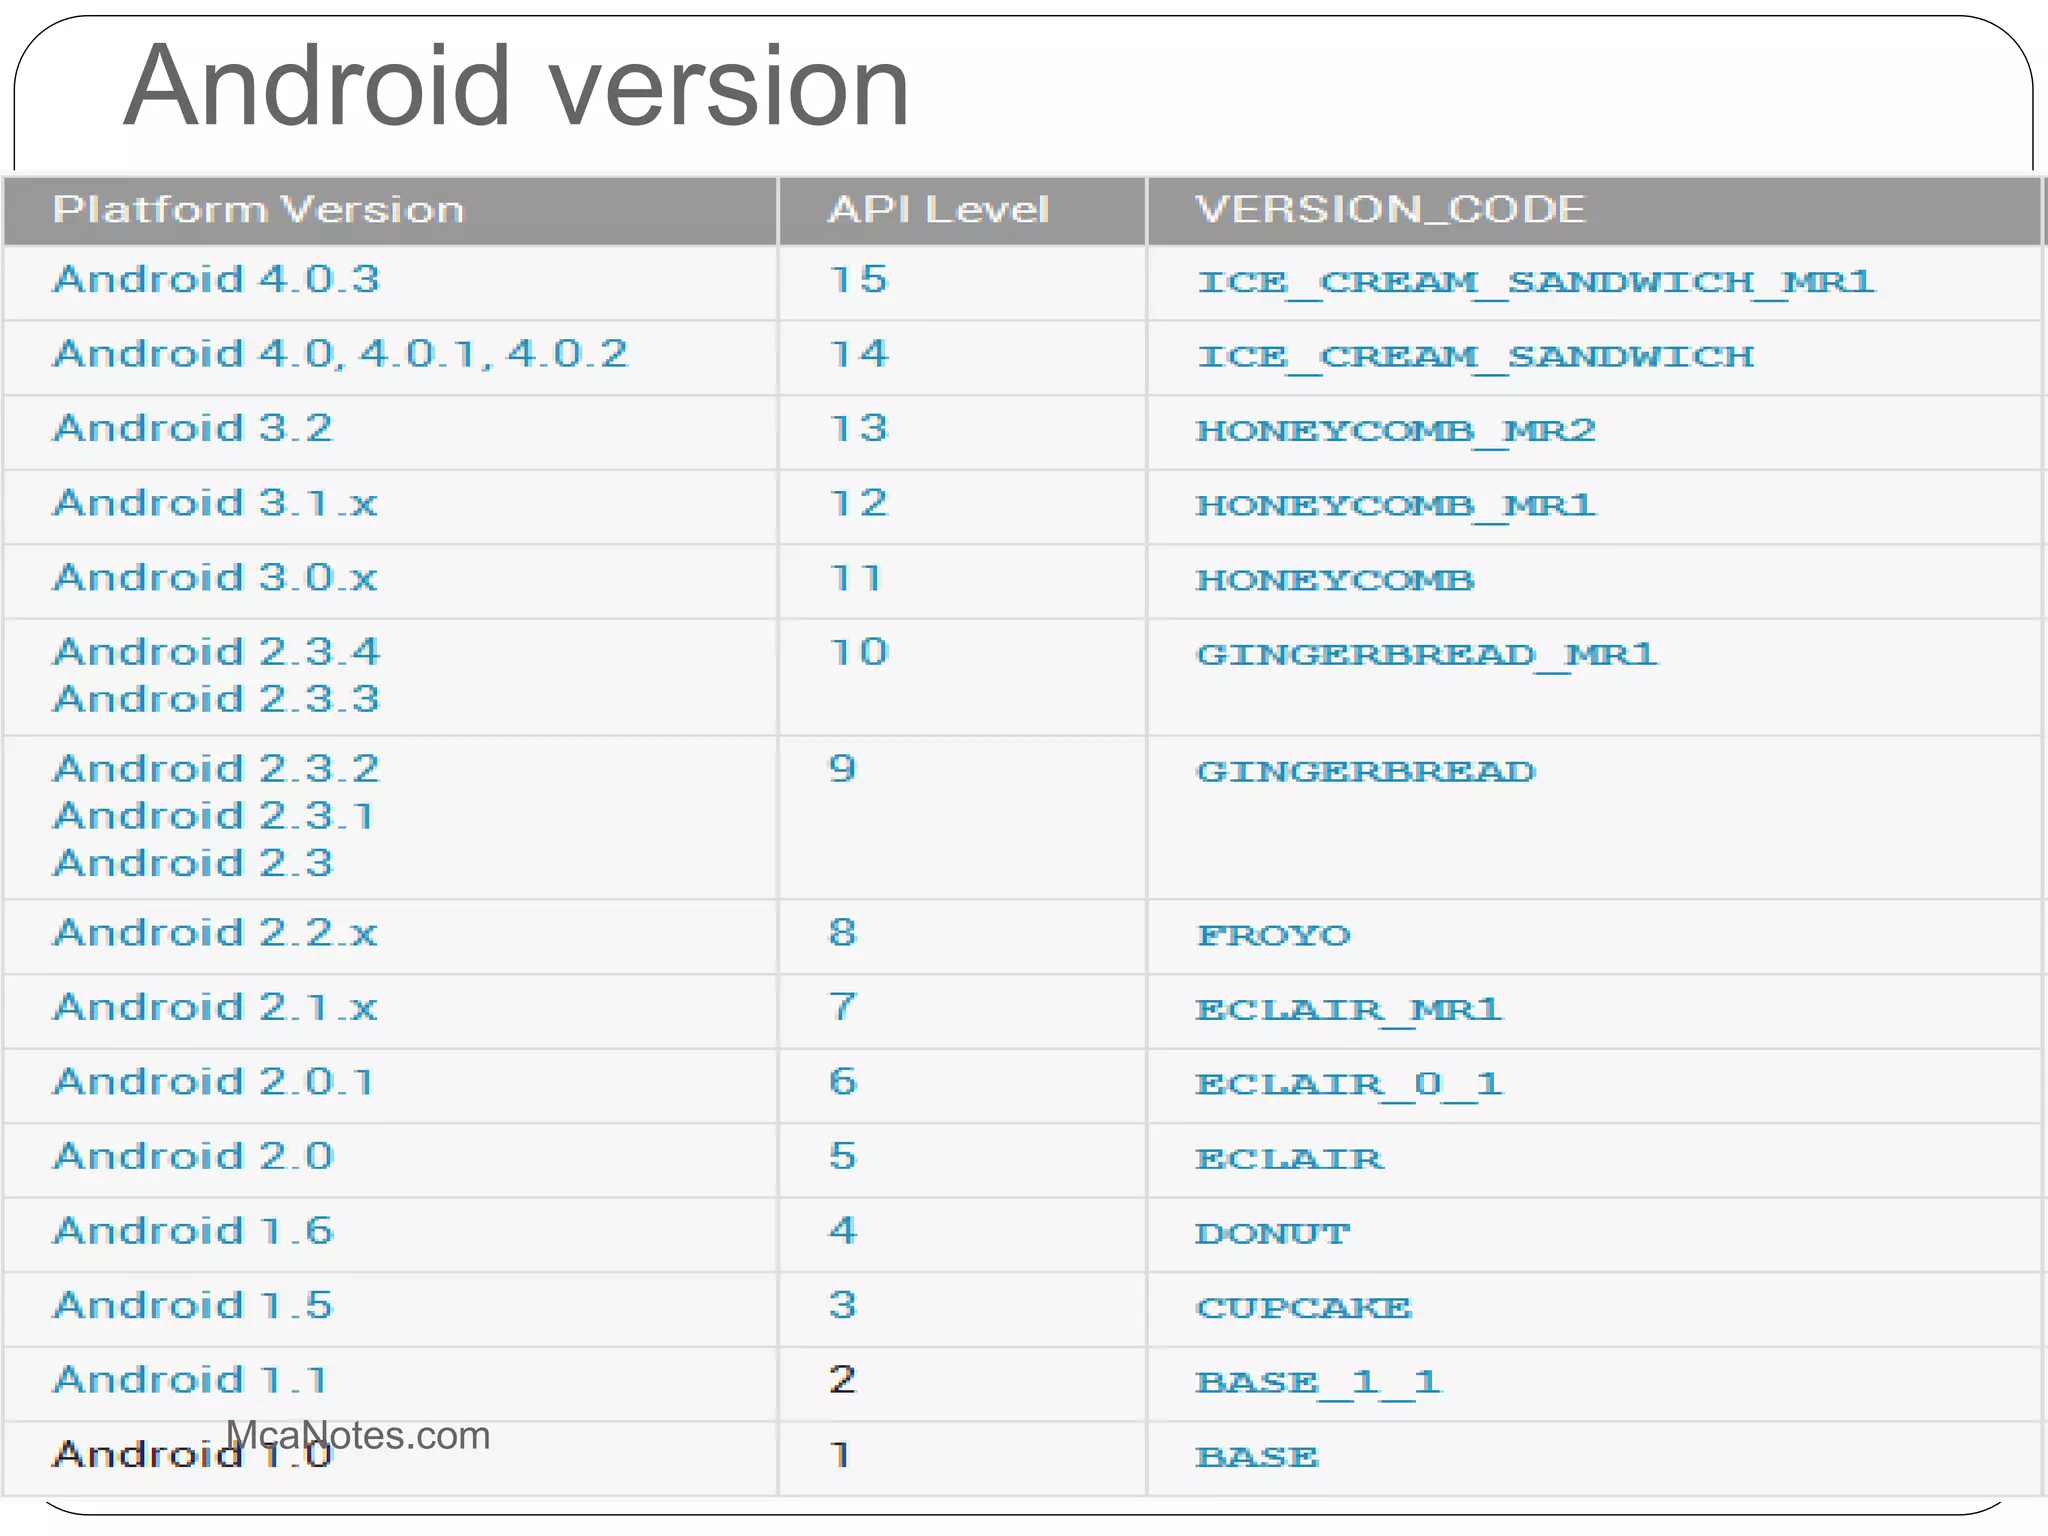Viewport: 2048px width, 1536px height.
Task: Click the 'Android 2.3.2' line
Action: [x=217, y=769]
